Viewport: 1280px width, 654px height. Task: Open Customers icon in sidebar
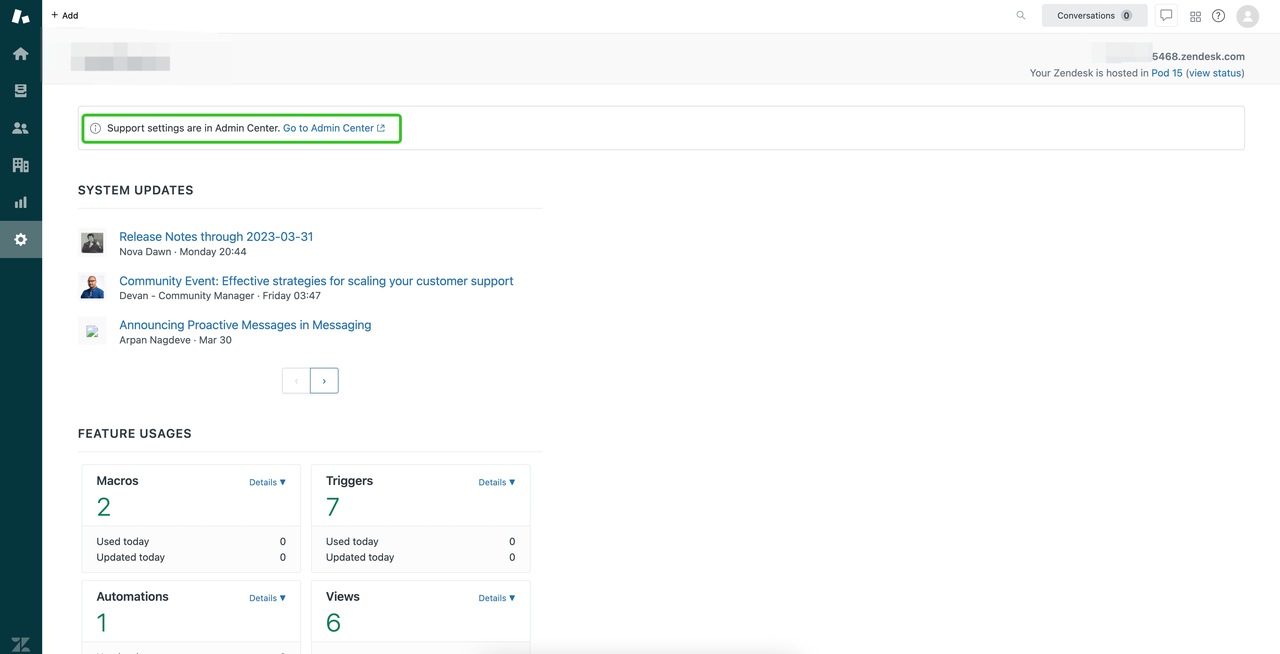[20, 128]
